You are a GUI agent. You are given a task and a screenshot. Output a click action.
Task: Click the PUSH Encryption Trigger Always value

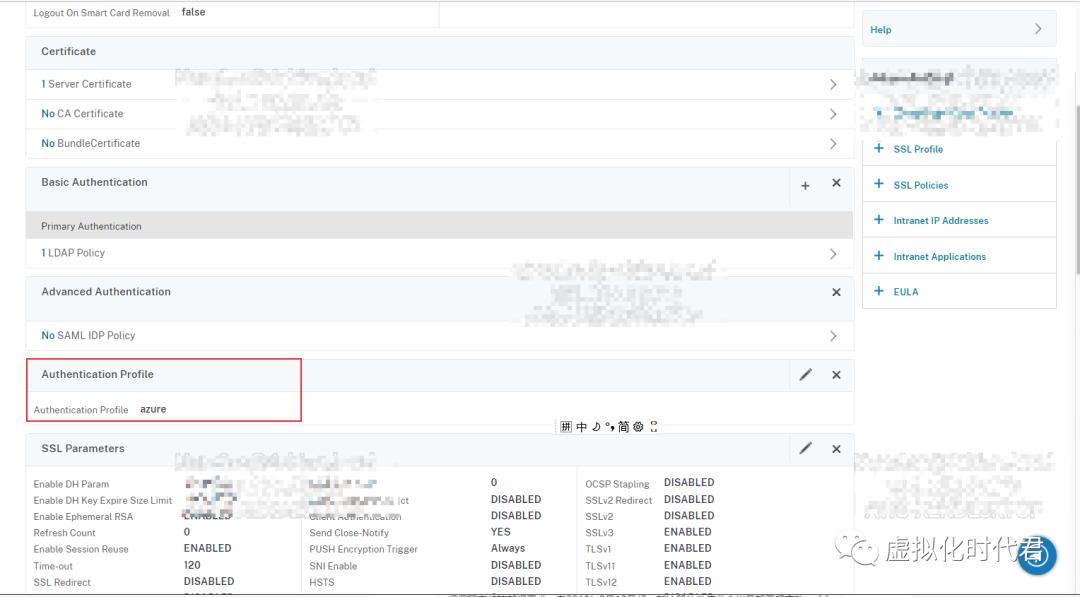(508, 548)
